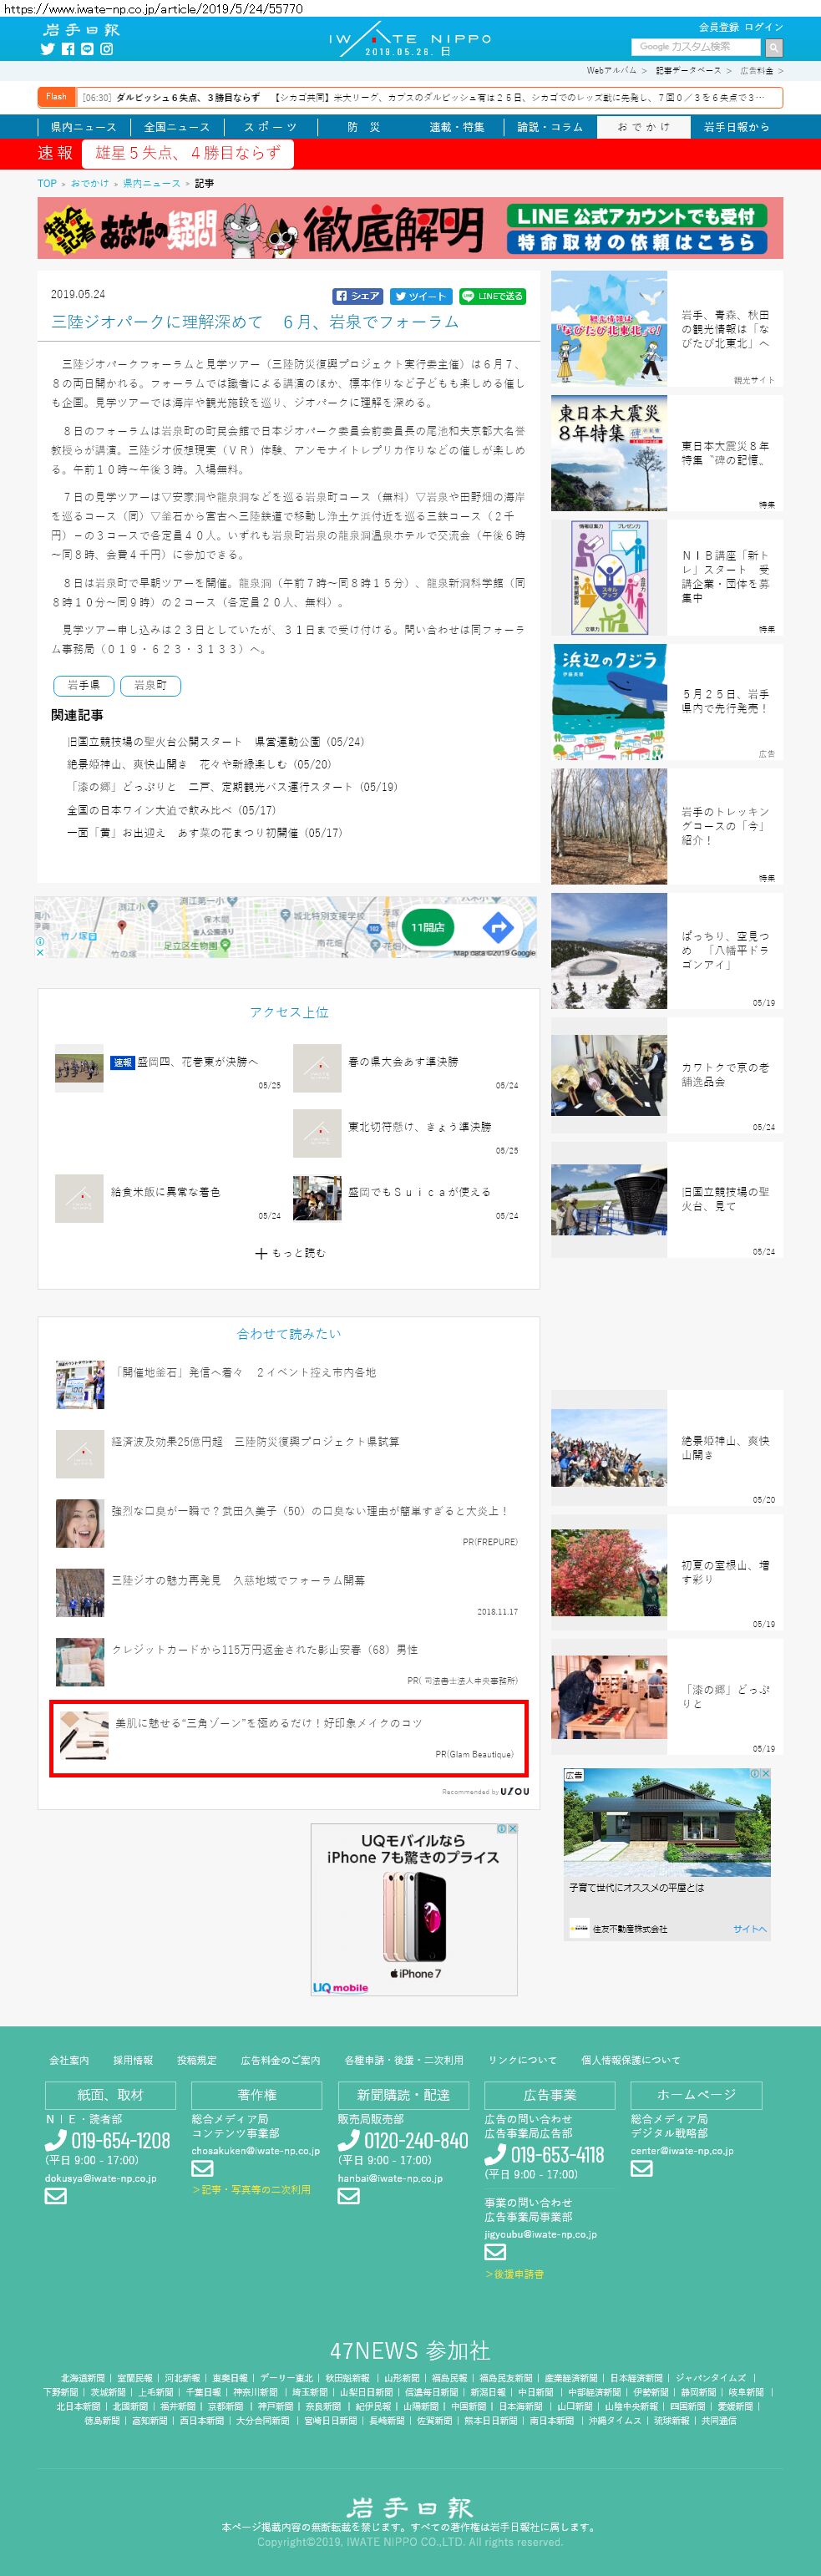Click the 後援申請書 footer link
Screen dimensions: 821x2576
pos(517,2274)
